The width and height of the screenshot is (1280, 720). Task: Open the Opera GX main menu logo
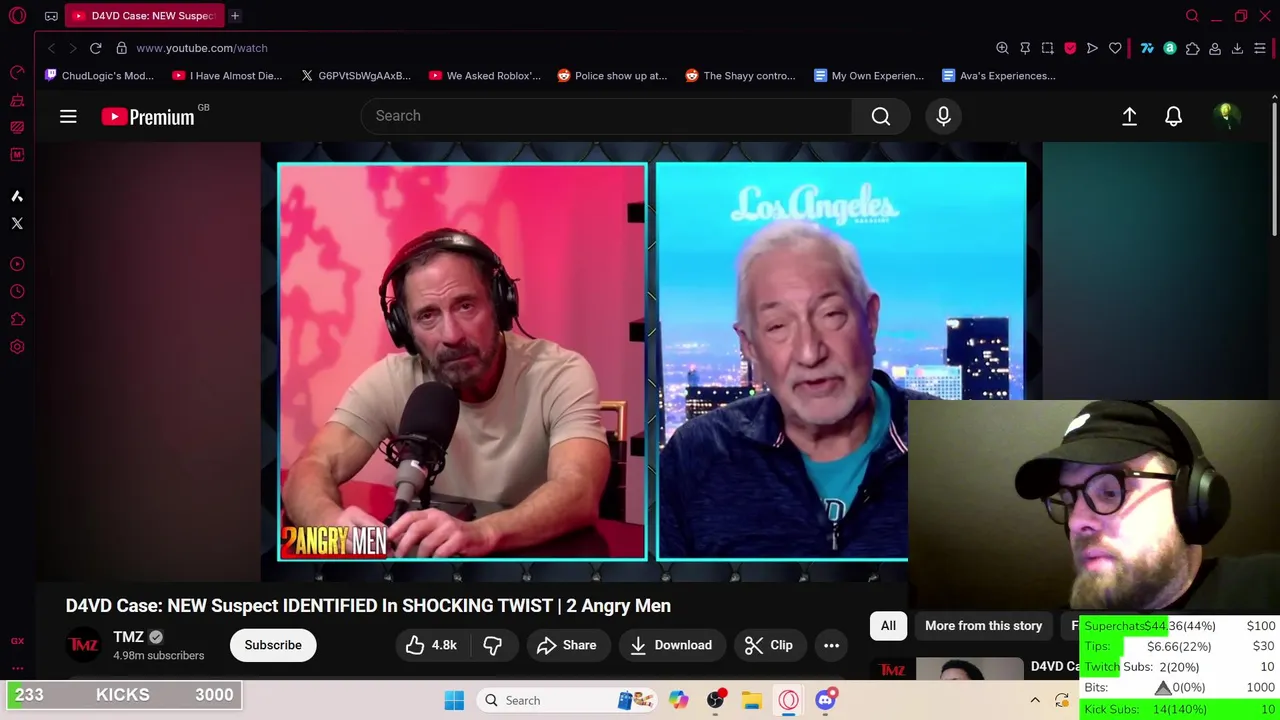coord(17,15)
